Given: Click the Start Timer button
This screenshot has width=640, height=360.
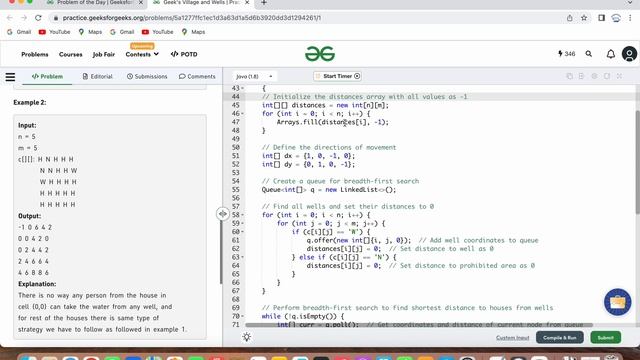Looking at the screenshot, I should click(x=338, y=76).
